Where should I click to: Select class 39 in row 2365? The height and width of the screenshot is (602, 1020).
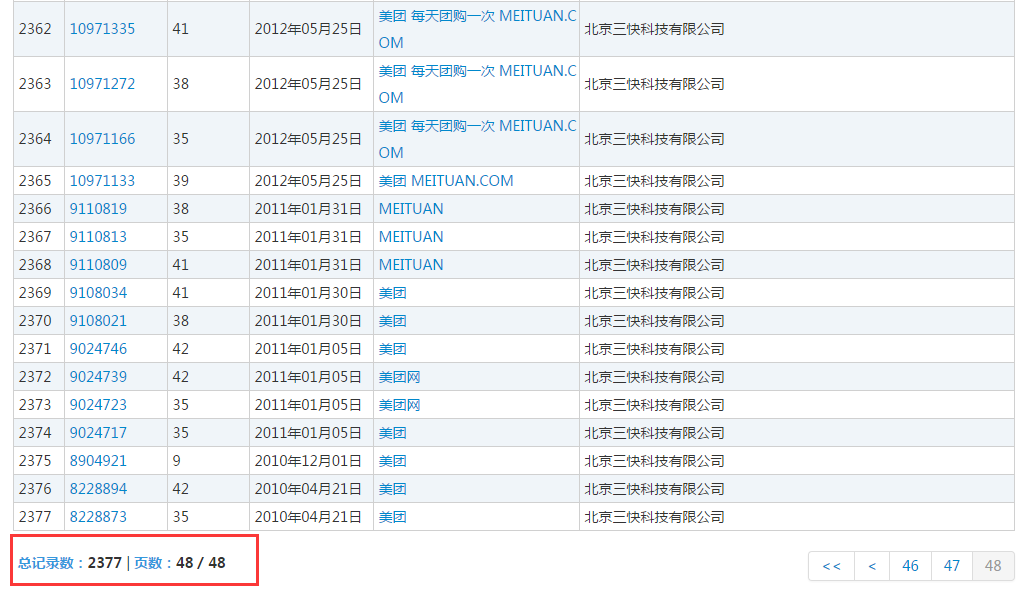click(180, 181)
